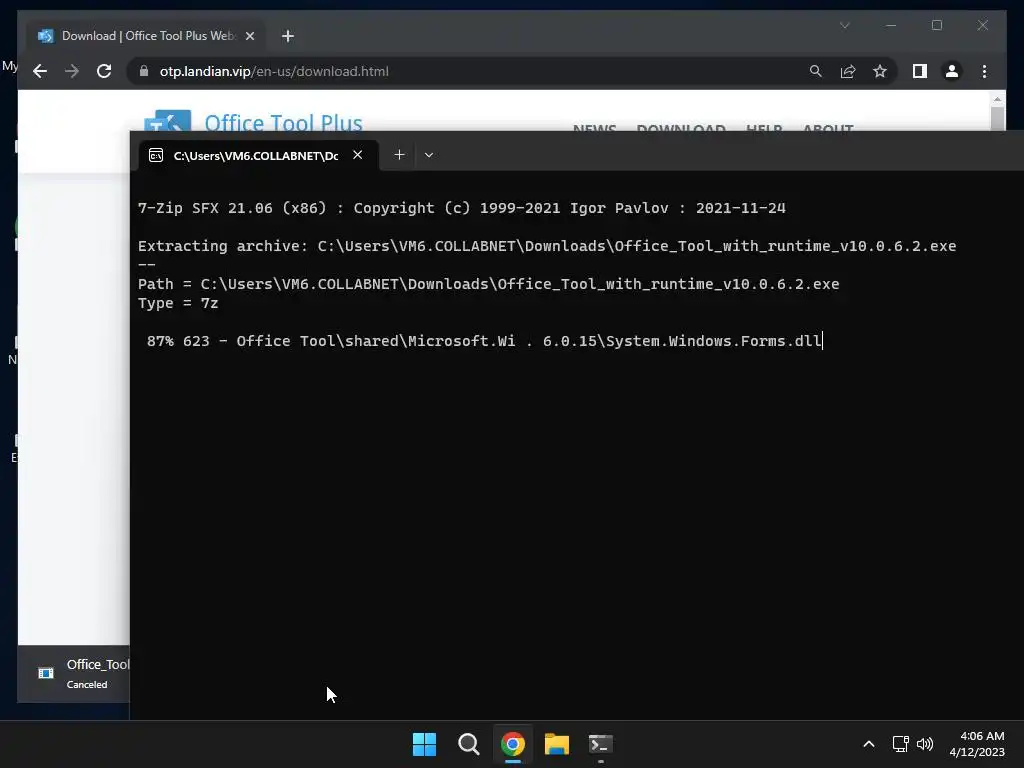The image size is (1024, 768).
Task: Open taskbar Search
Action: pos(468,744)
